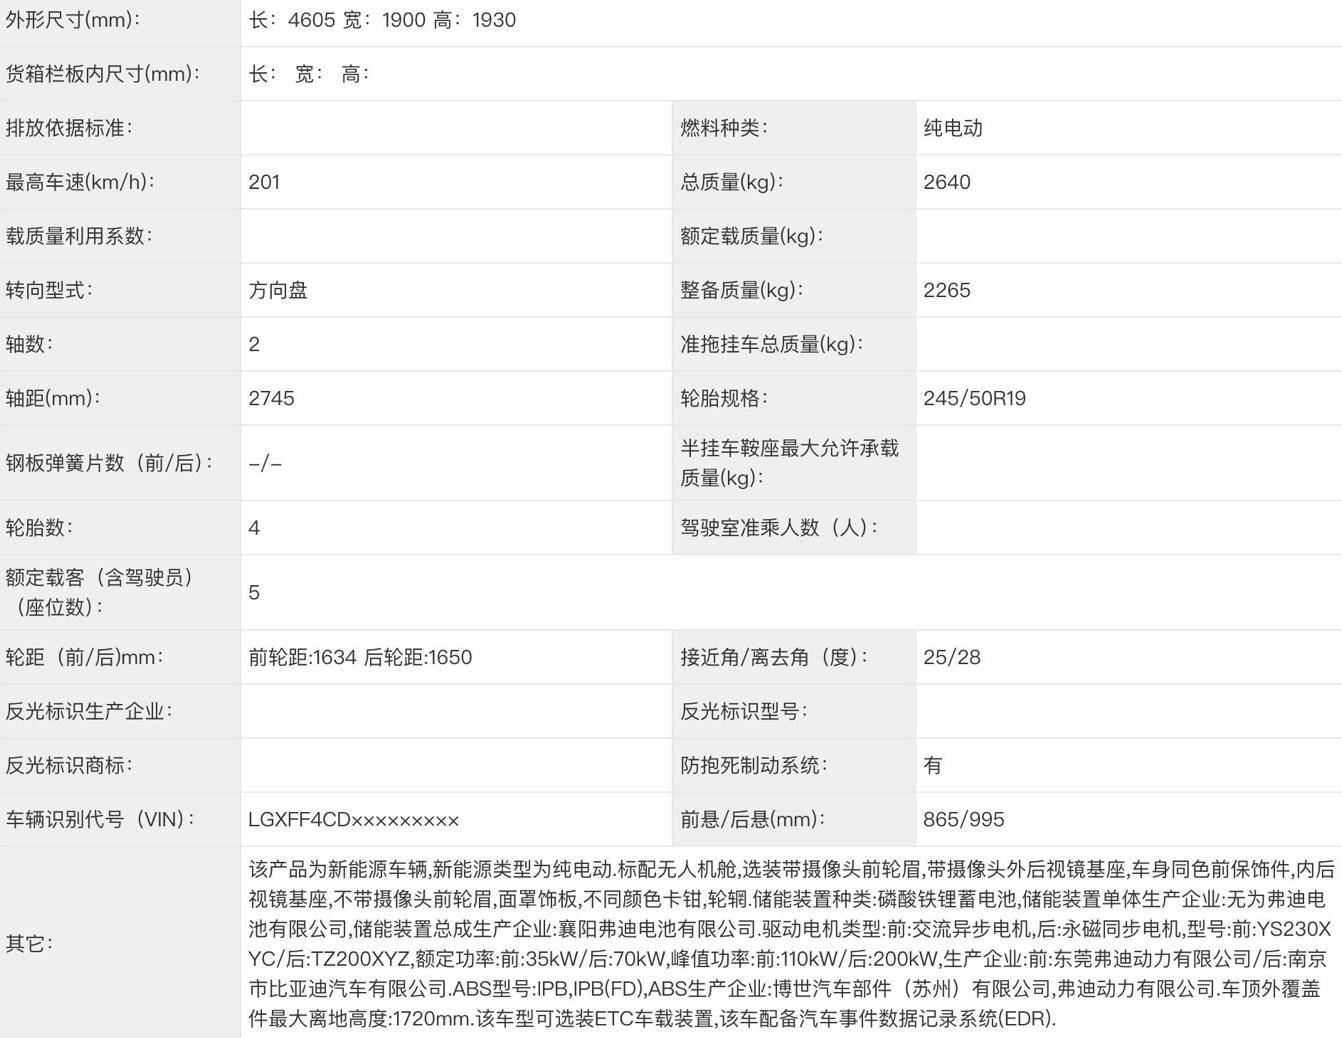Click the 总质量 value 2640
The width and height of the screenshot is (1342, 1038).
pos(947,182)
